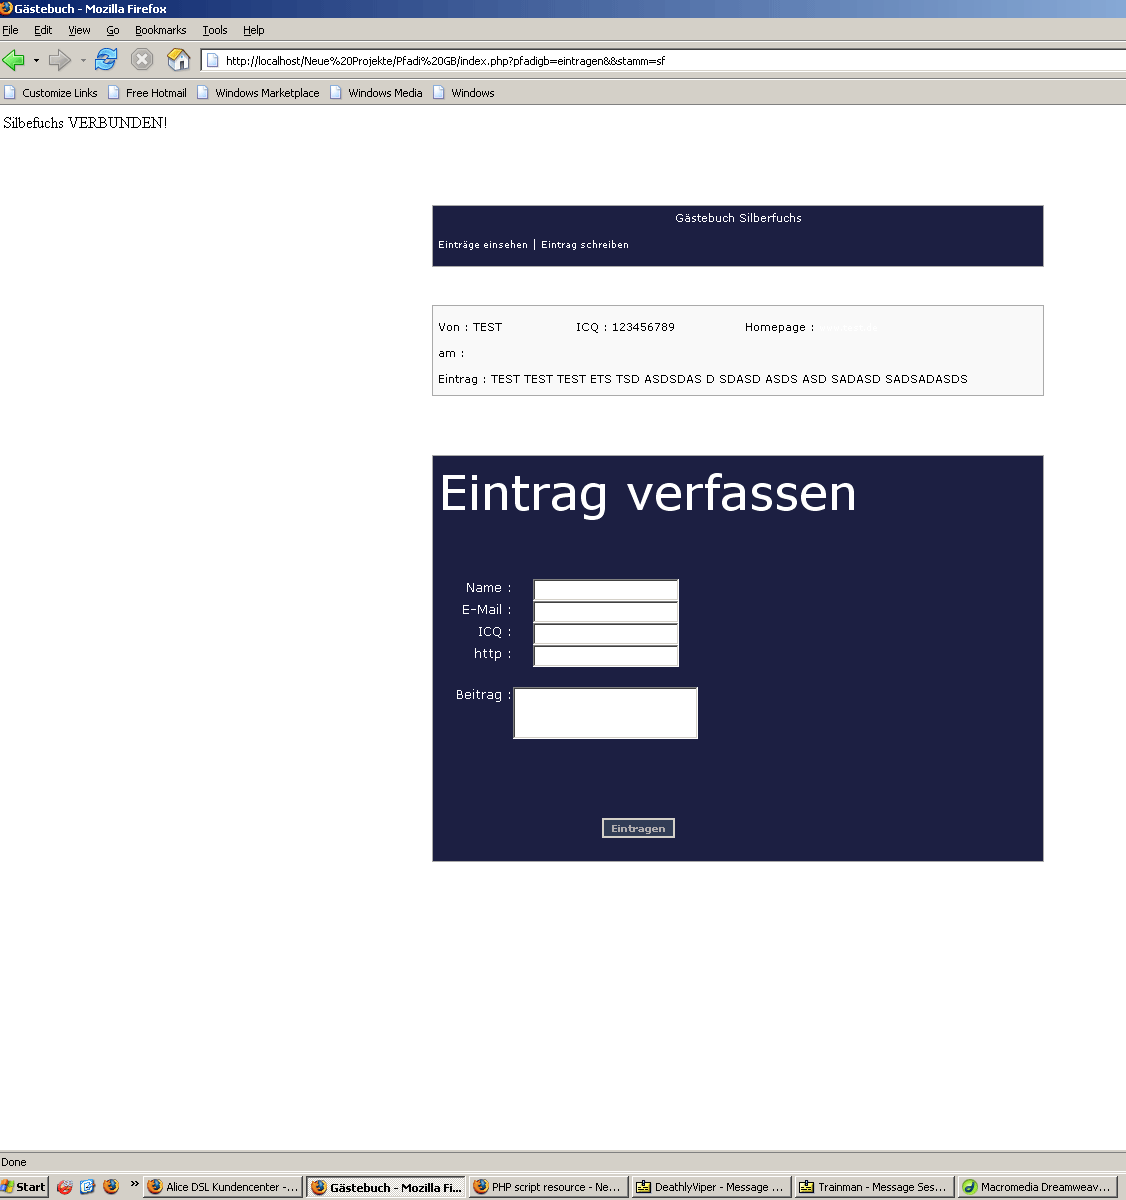The height and width of the screenshot is (1200, 1126).
Task: Expand hidden quick launch items chevron
Action: pos(134,1184)
